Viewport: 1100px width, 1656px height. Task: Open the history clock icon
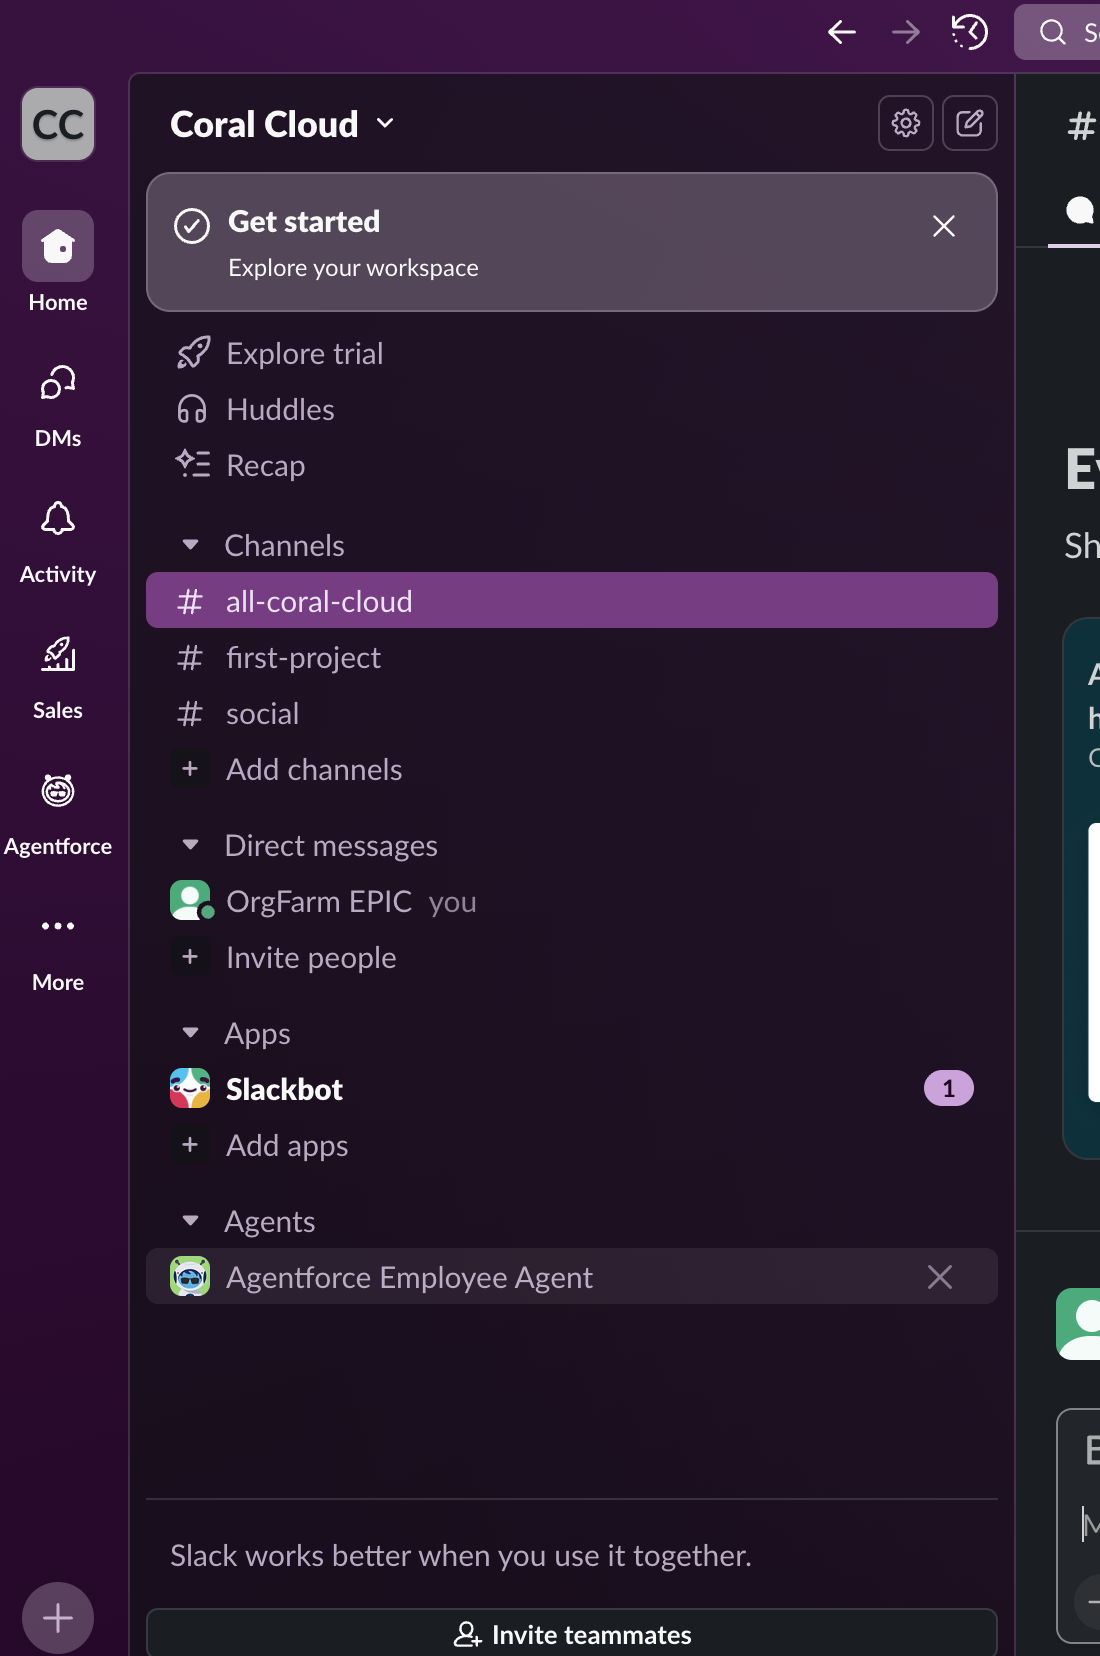969,32
